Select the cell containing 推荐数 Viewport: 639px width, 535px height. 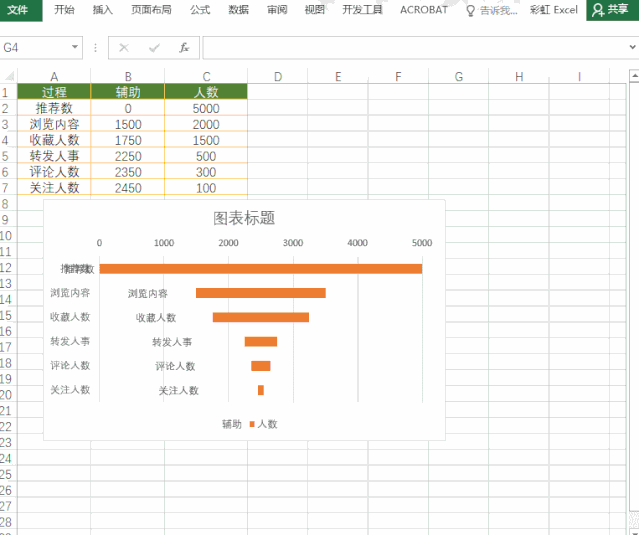point(54,108)
